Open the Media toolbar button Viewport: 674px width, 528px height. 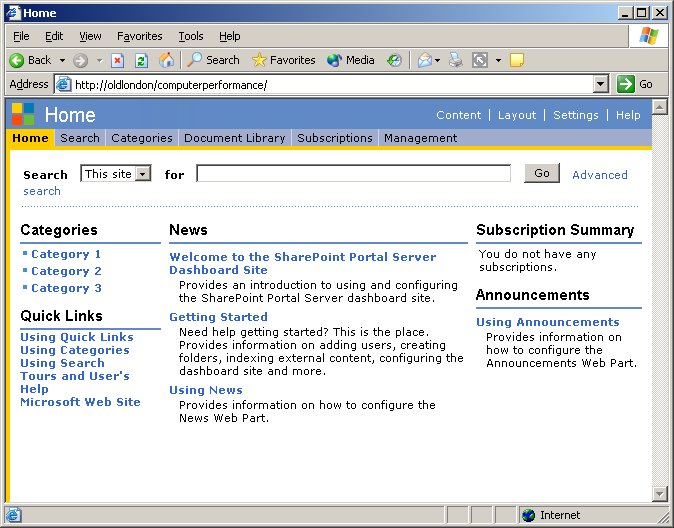351,60
